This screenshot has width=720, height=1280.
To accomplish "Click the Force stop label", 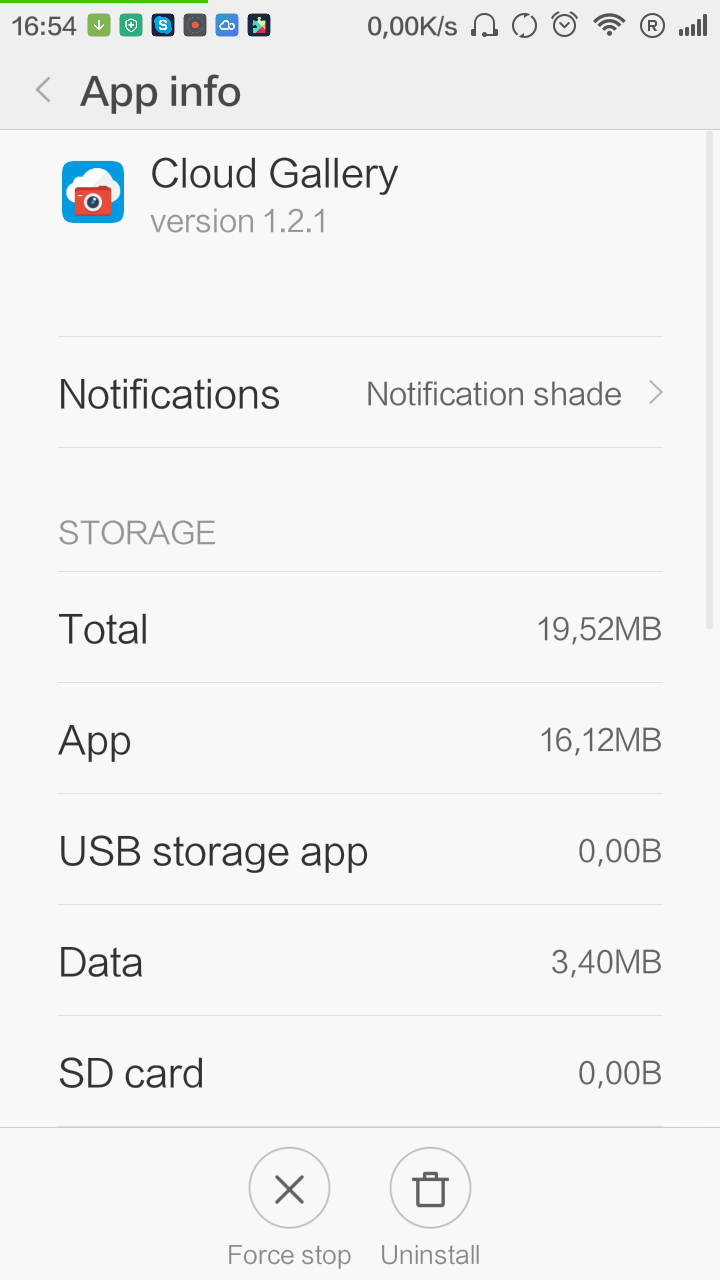I will pos(289,1255).
